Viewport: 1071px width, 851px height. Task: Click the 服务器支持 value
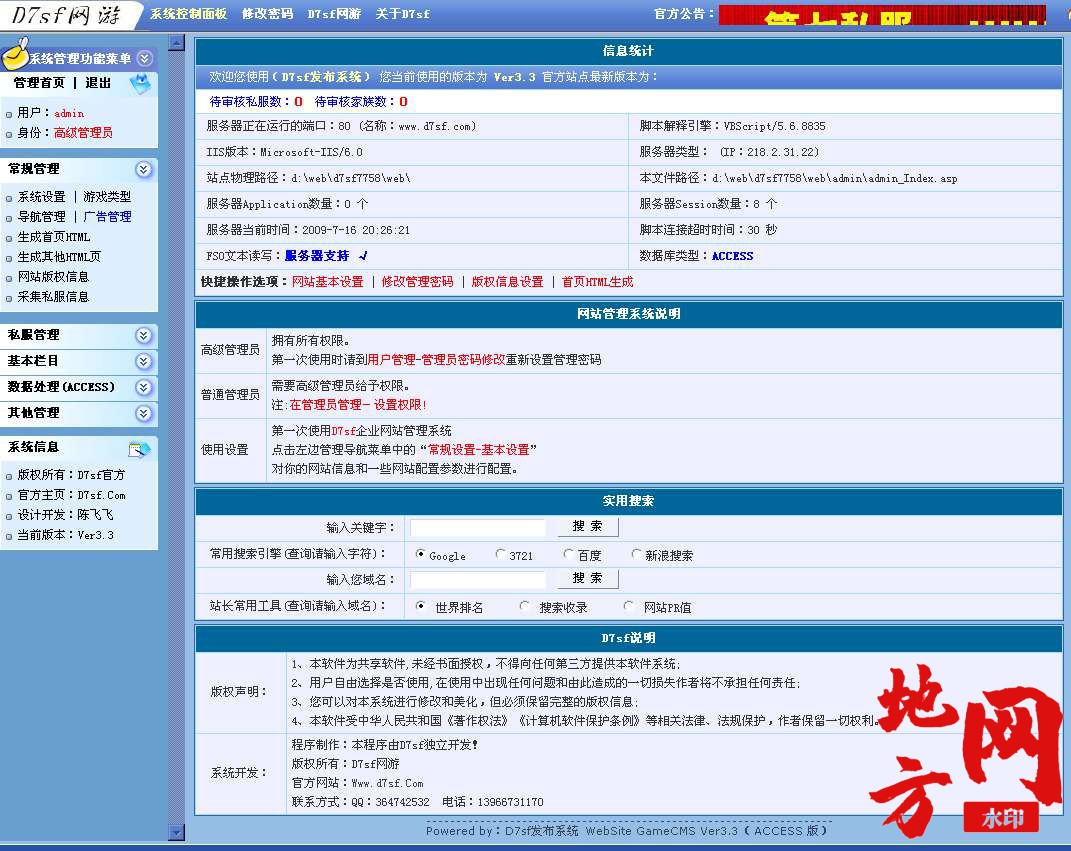(317, 256)
